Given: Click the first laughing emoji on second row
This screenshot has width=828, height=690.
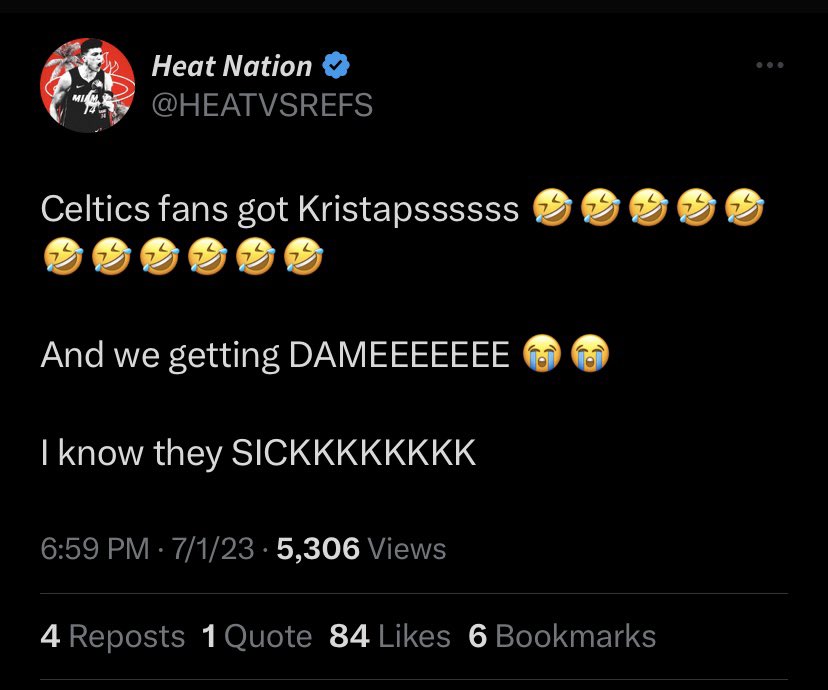Looking at the screenshot, I should (63, 256).
